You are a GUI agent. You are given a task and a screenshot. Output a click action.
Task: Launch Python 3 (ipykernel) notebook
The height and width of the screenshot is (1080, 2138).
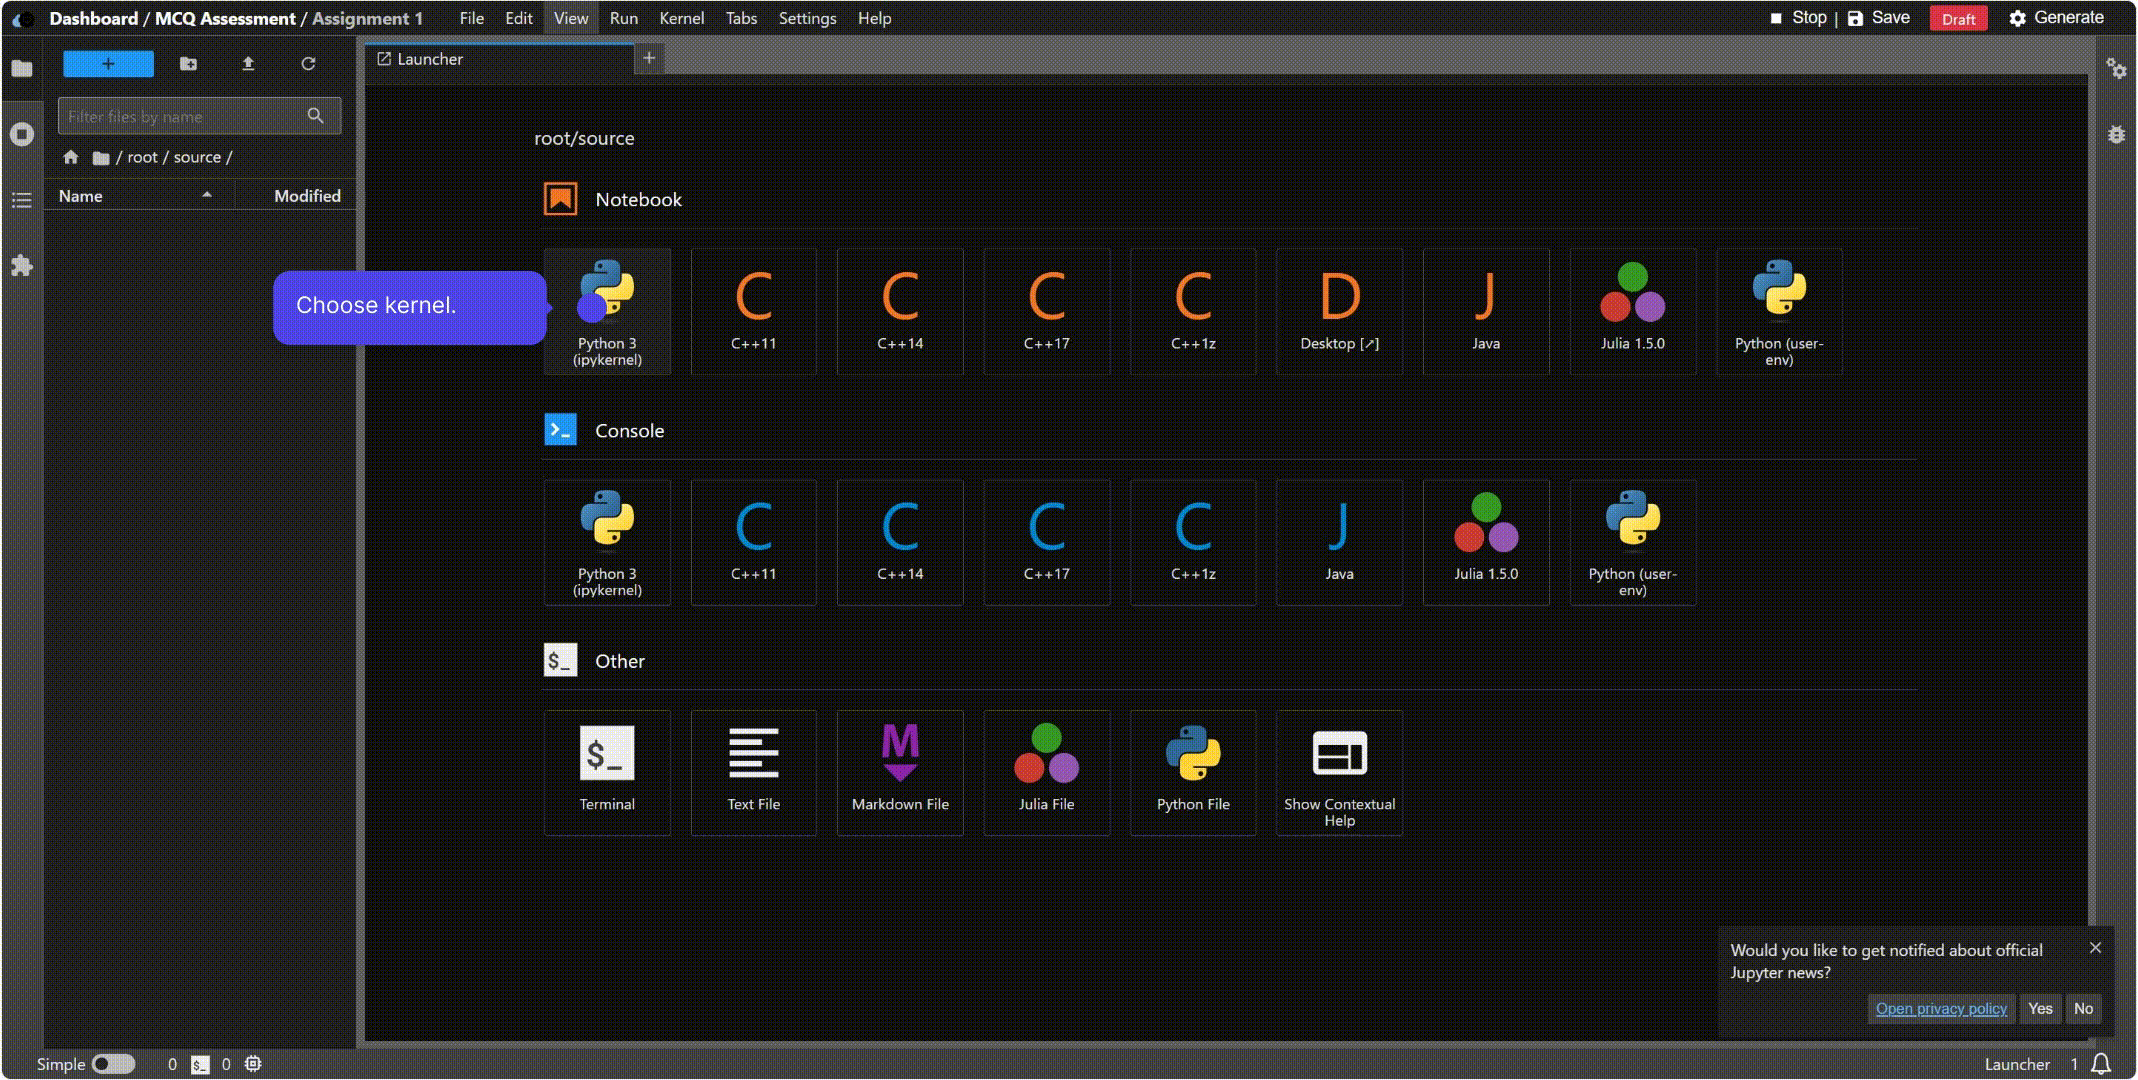(x=607, y=312)
